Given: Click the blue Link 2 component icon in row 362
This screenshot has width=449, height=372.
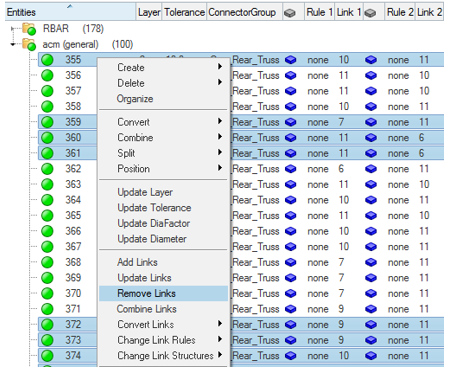Looking at the screenshot, I should point(371,169).
